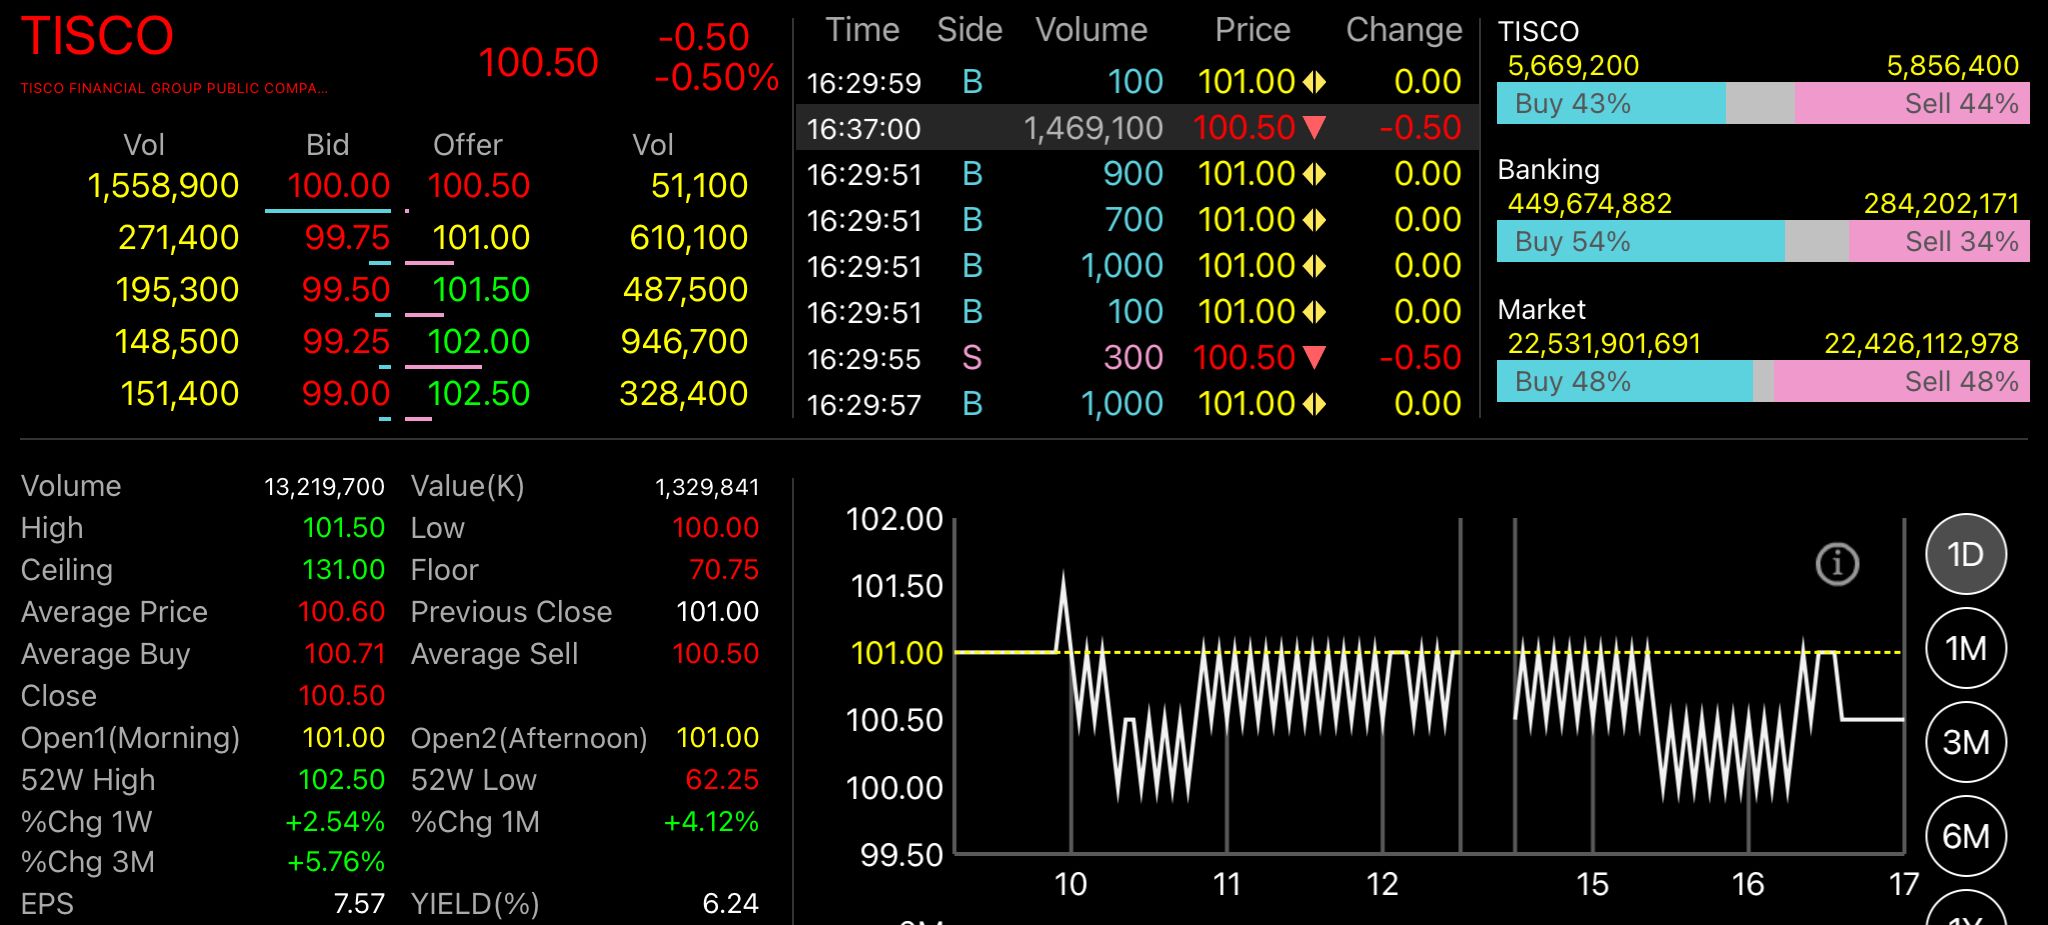Screen dimensions: 2048x925
Task: Click the High value 101.50
Action: tap(343, 528)
